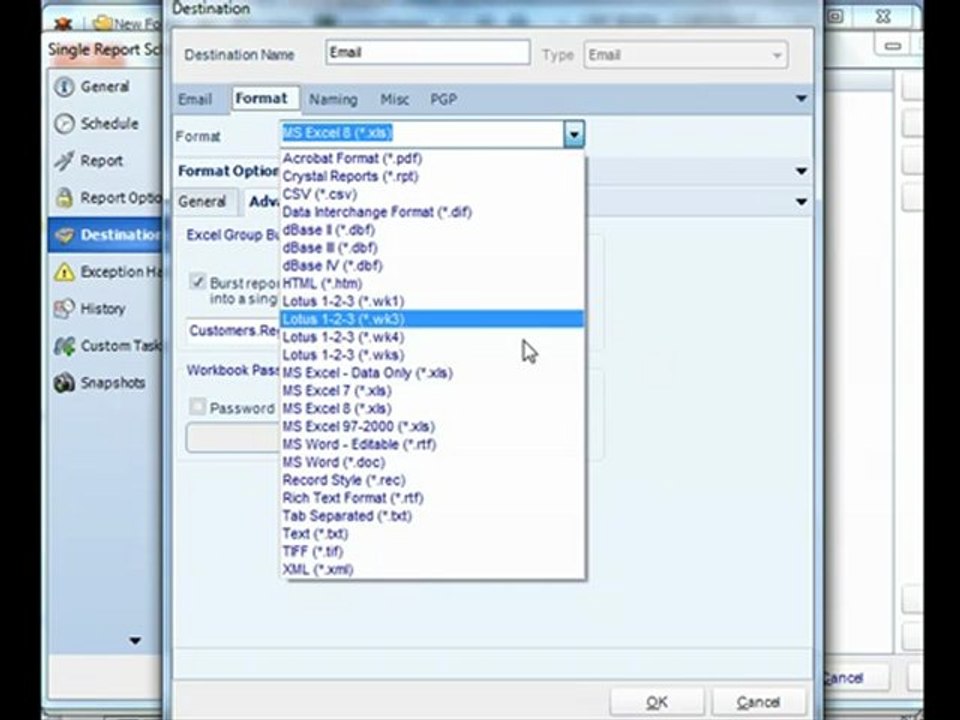Screen dimensions: 960x720
Task: Open Custom Tasks sidebar item
Action: point(104,346)
